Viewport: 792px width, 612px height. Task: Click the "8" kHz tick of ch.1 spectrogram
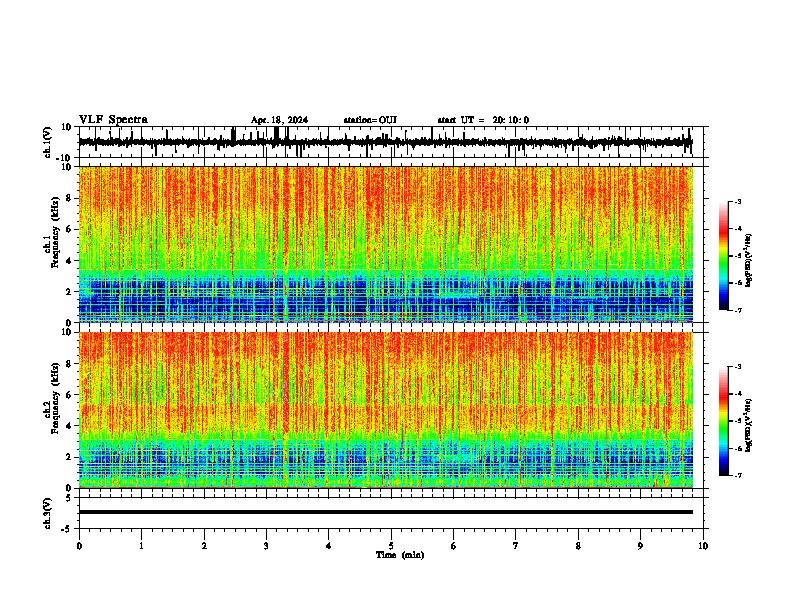point(70,198)
